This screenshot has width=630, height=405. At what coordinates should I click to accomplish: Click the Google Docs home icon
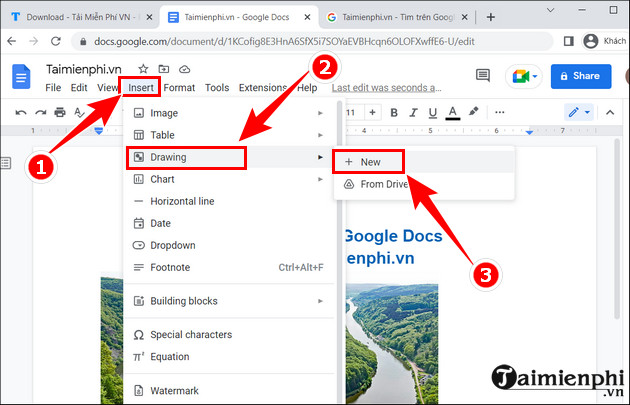coord(21,76)
